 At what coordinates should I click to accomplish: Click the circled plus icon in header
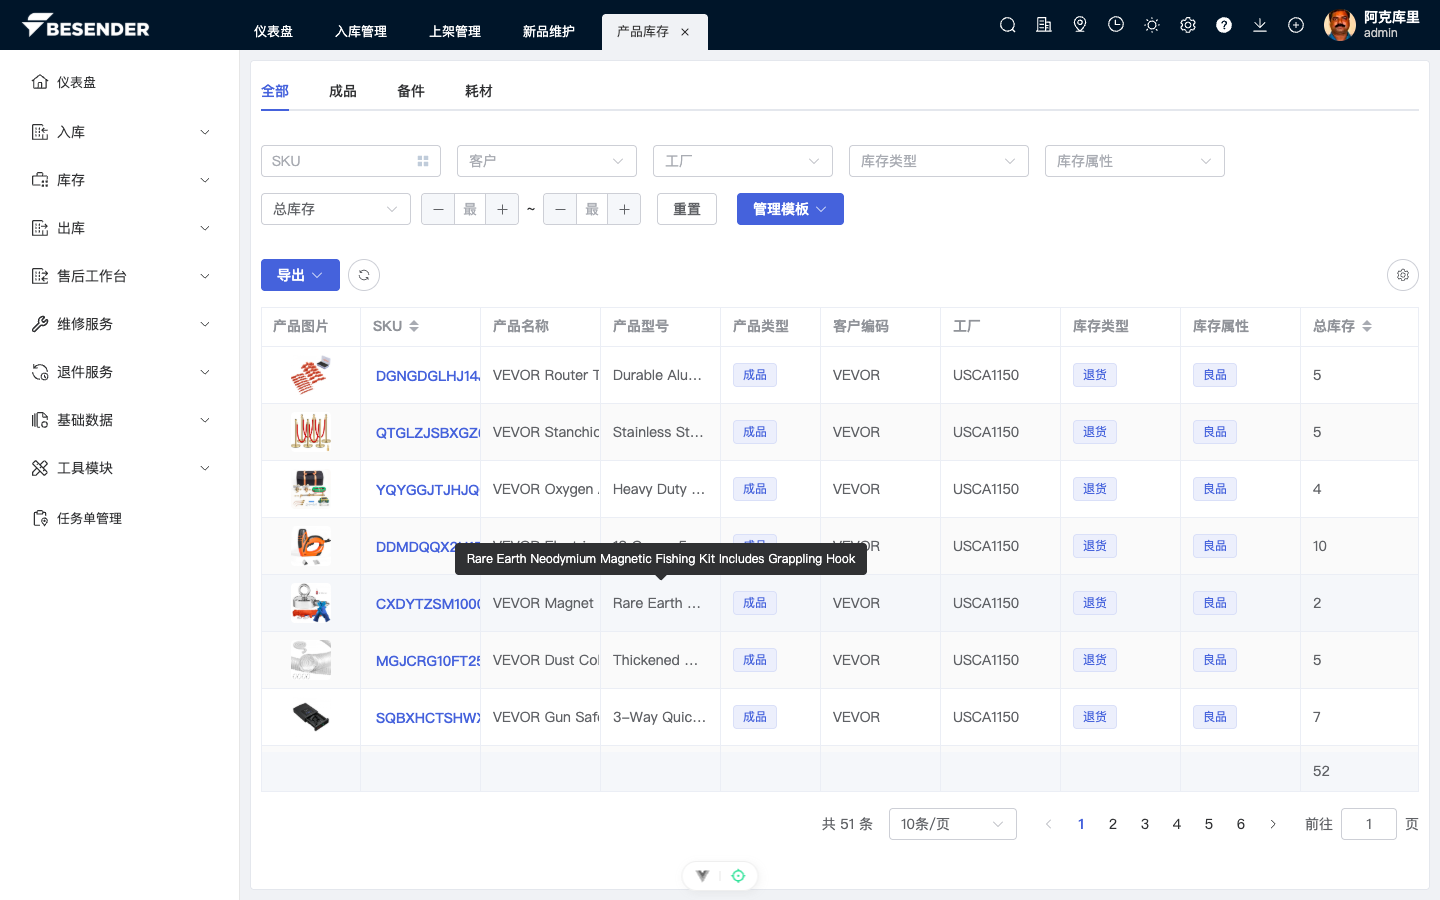1296,25
